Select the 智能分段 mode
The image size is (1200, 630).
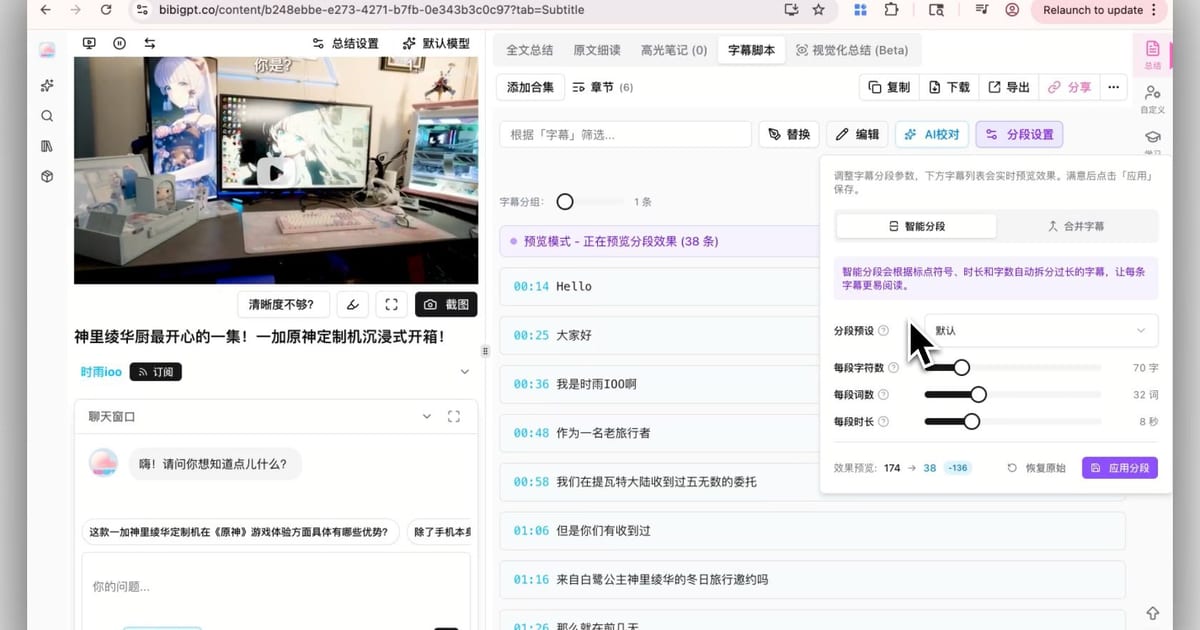coord(916,226)
